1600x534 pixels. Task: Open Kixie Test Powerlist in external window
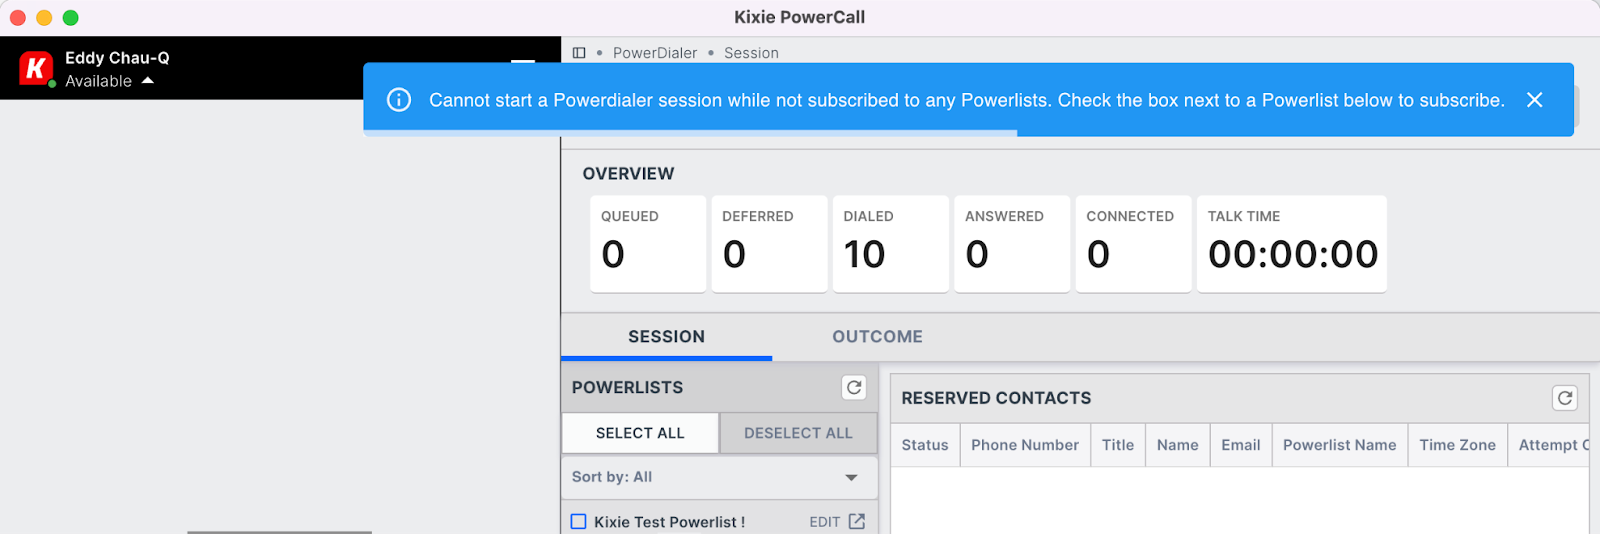pyautogui.click(x=857, y=521)
